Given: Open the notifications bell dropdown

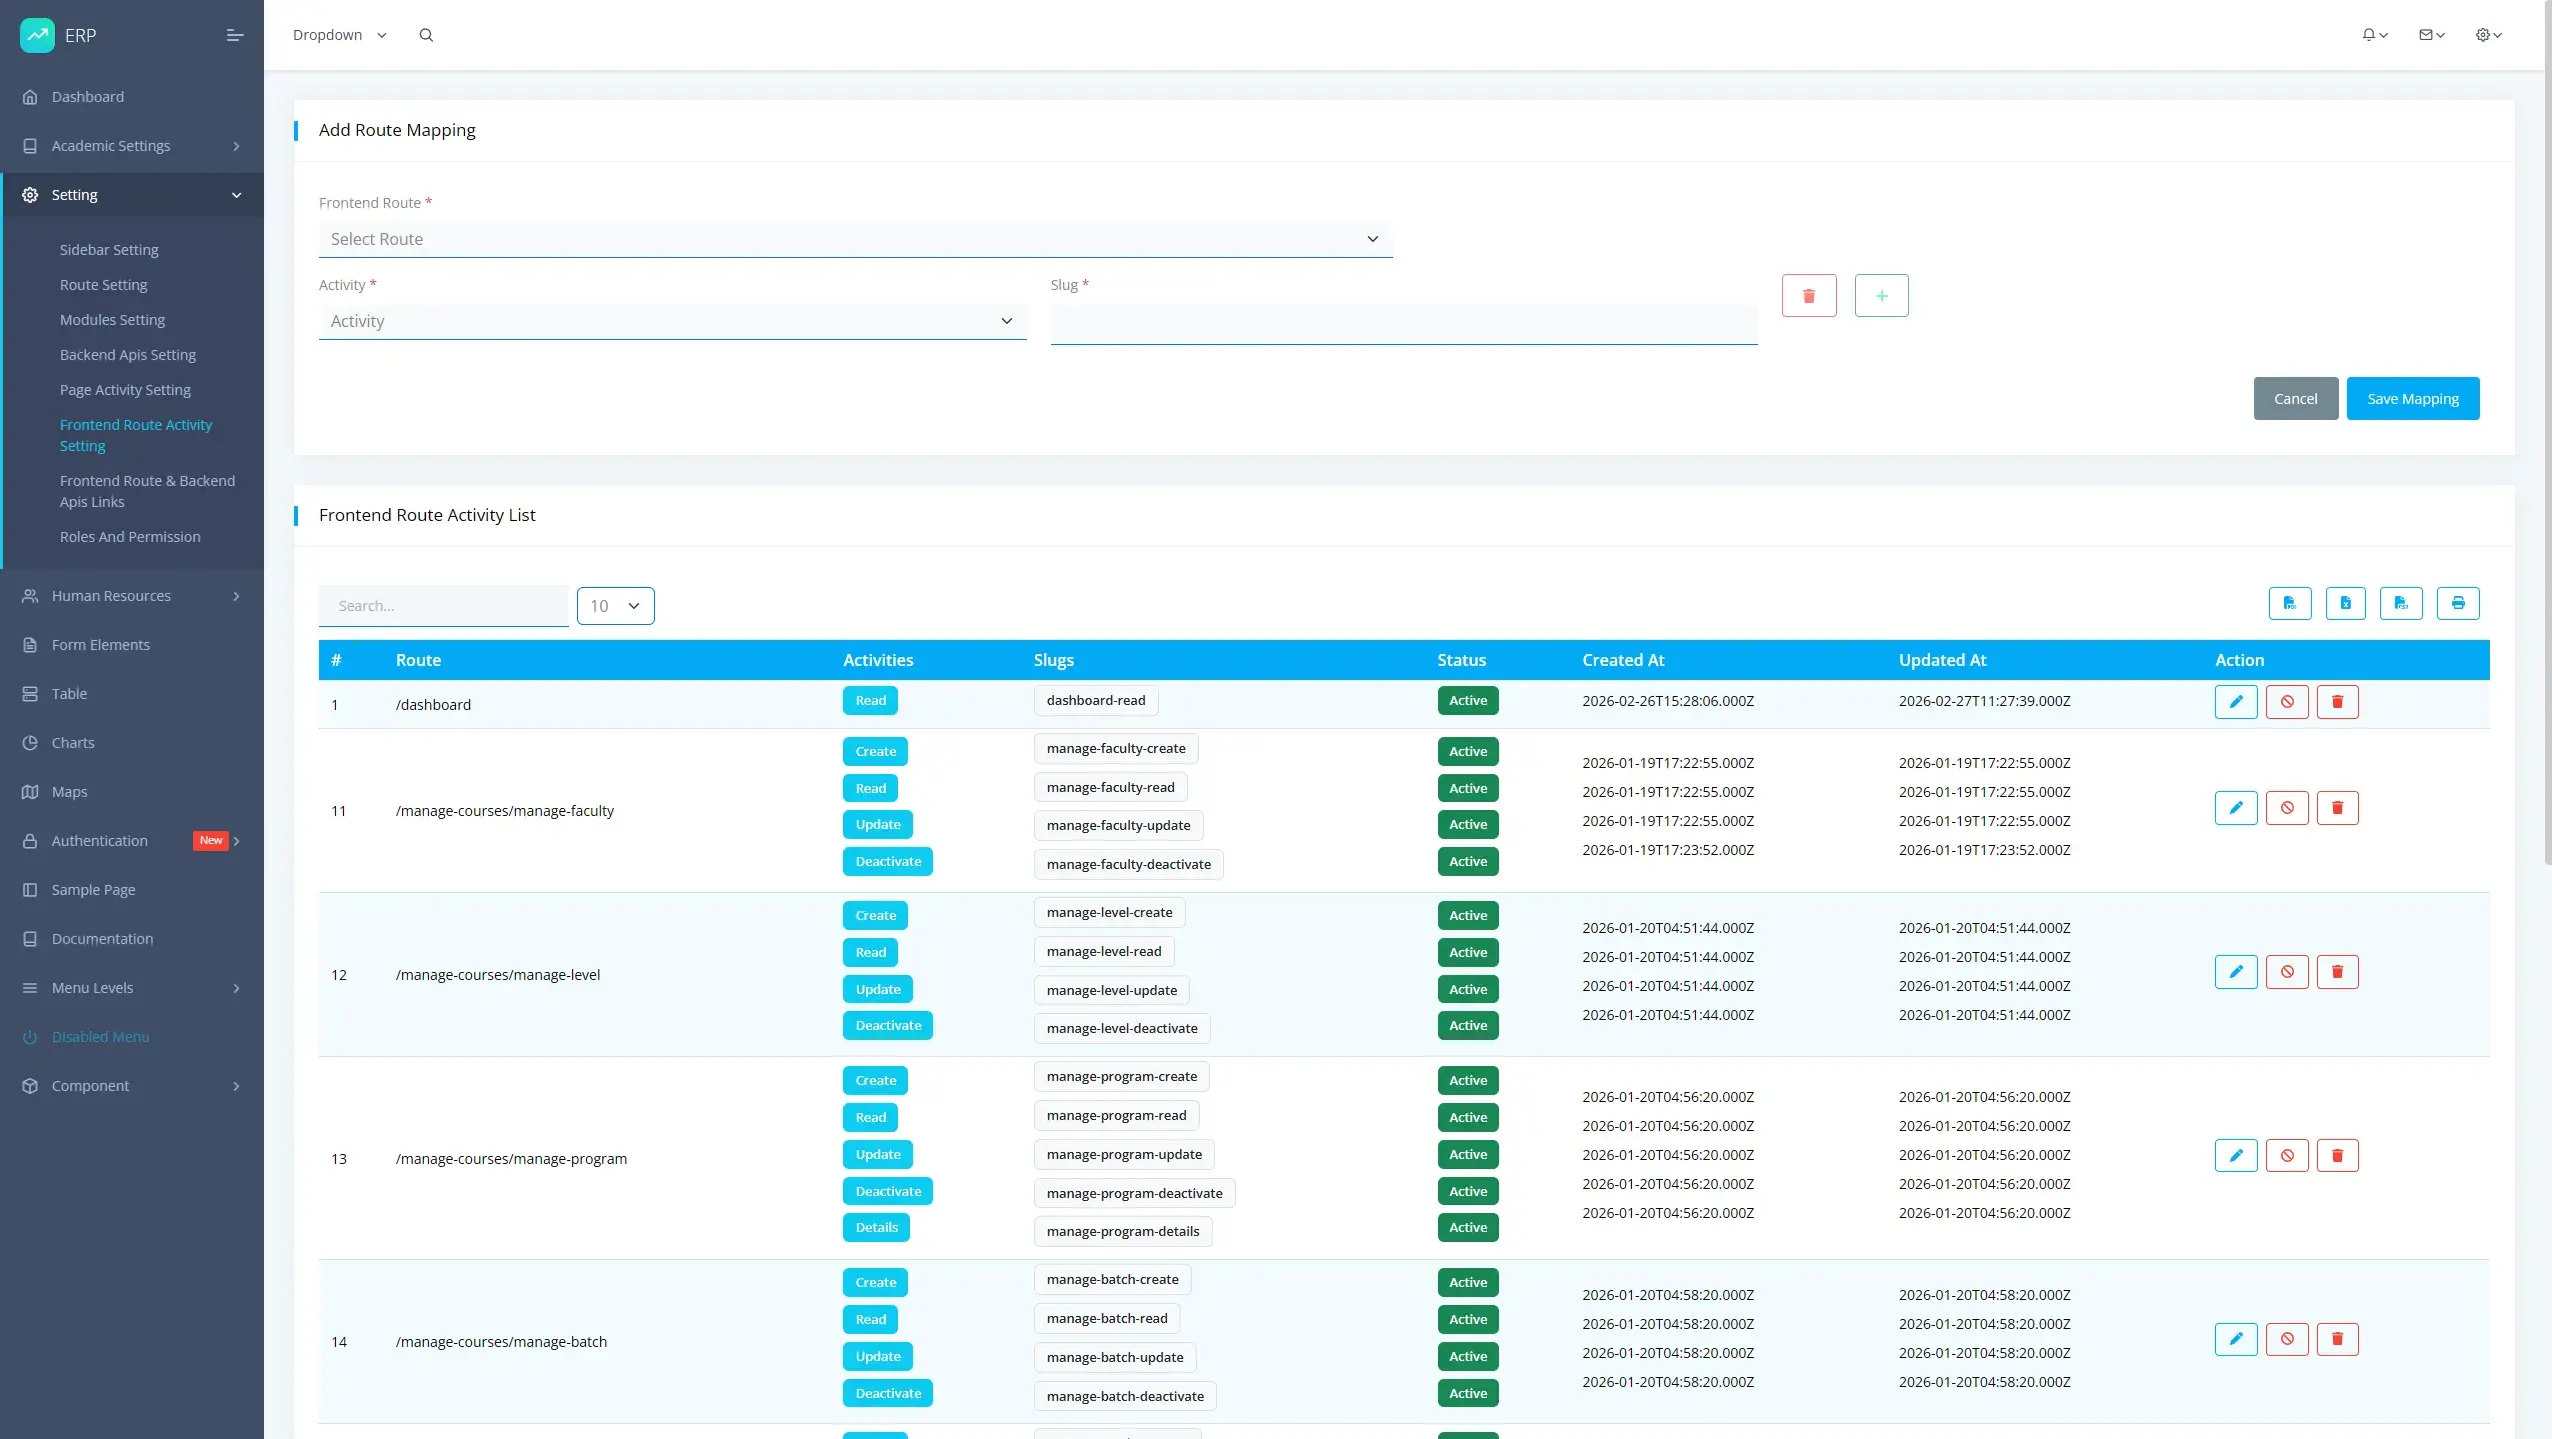Looking at the screenshot, I should click(2375, 35).
